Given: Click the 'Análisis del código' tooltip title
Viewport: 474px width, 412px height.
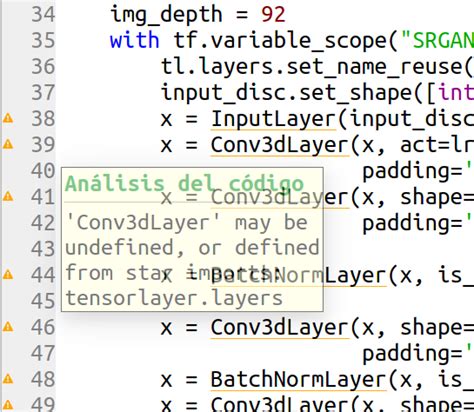Looking at the screenshot, I should click(x=184, y=184).
